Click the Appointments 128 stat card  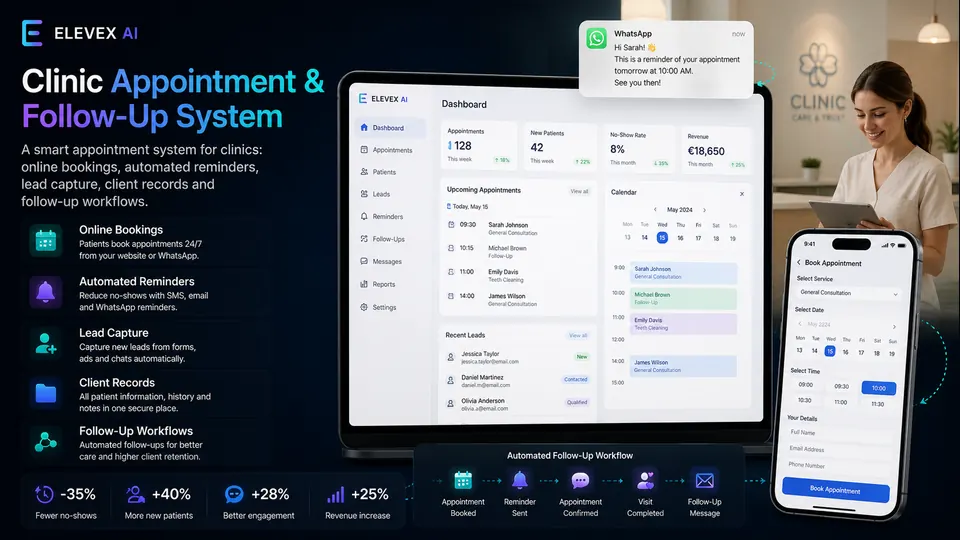(478, 146)
